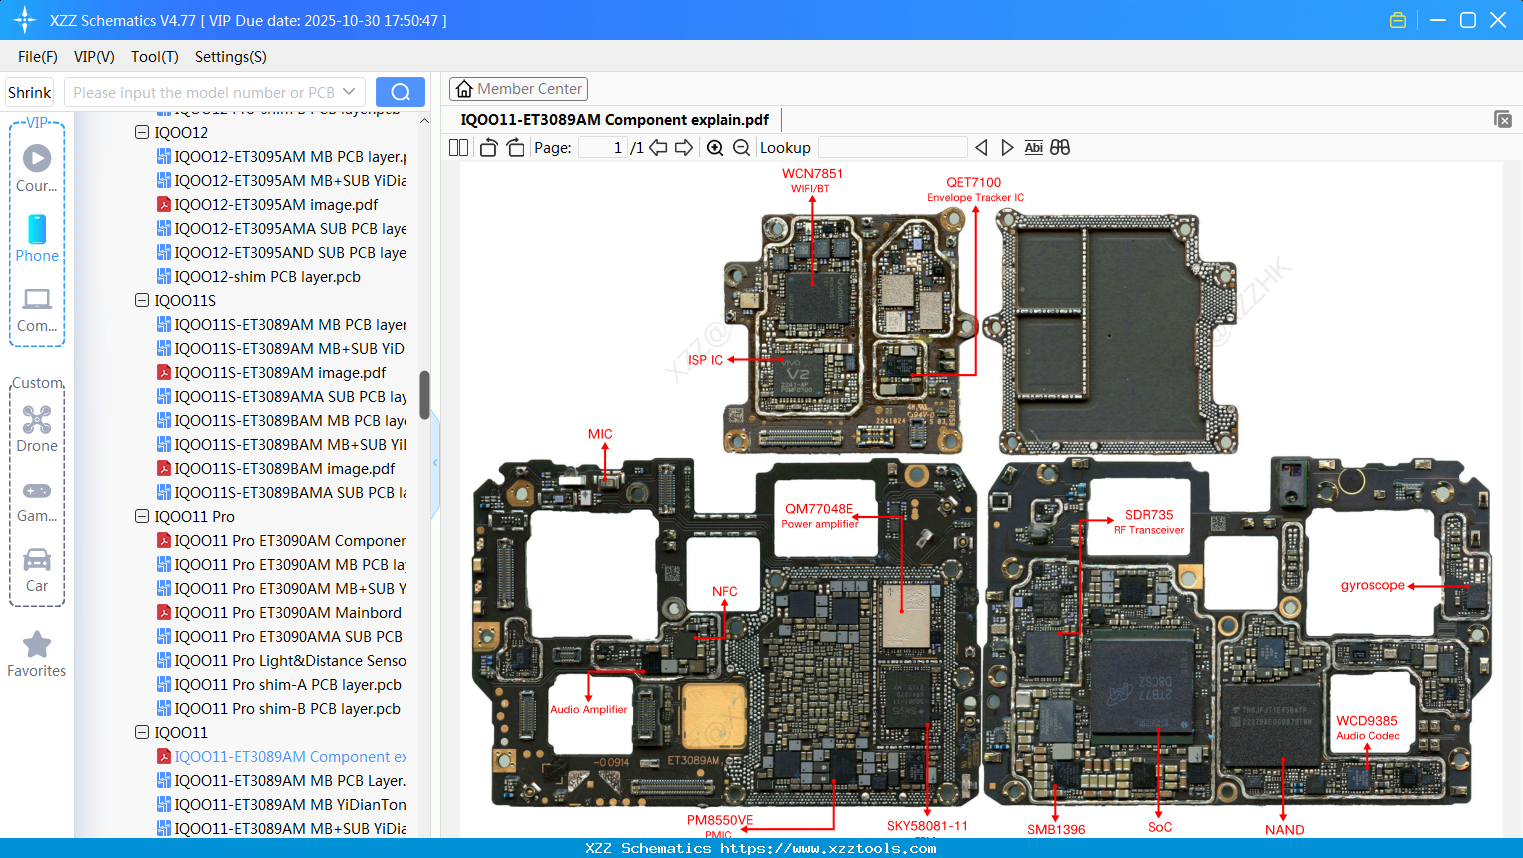Collapse the IQOO11 Pro tree node
This screenshot has width=1523, height=858.
pyautogui.click(x=142, y=516)
